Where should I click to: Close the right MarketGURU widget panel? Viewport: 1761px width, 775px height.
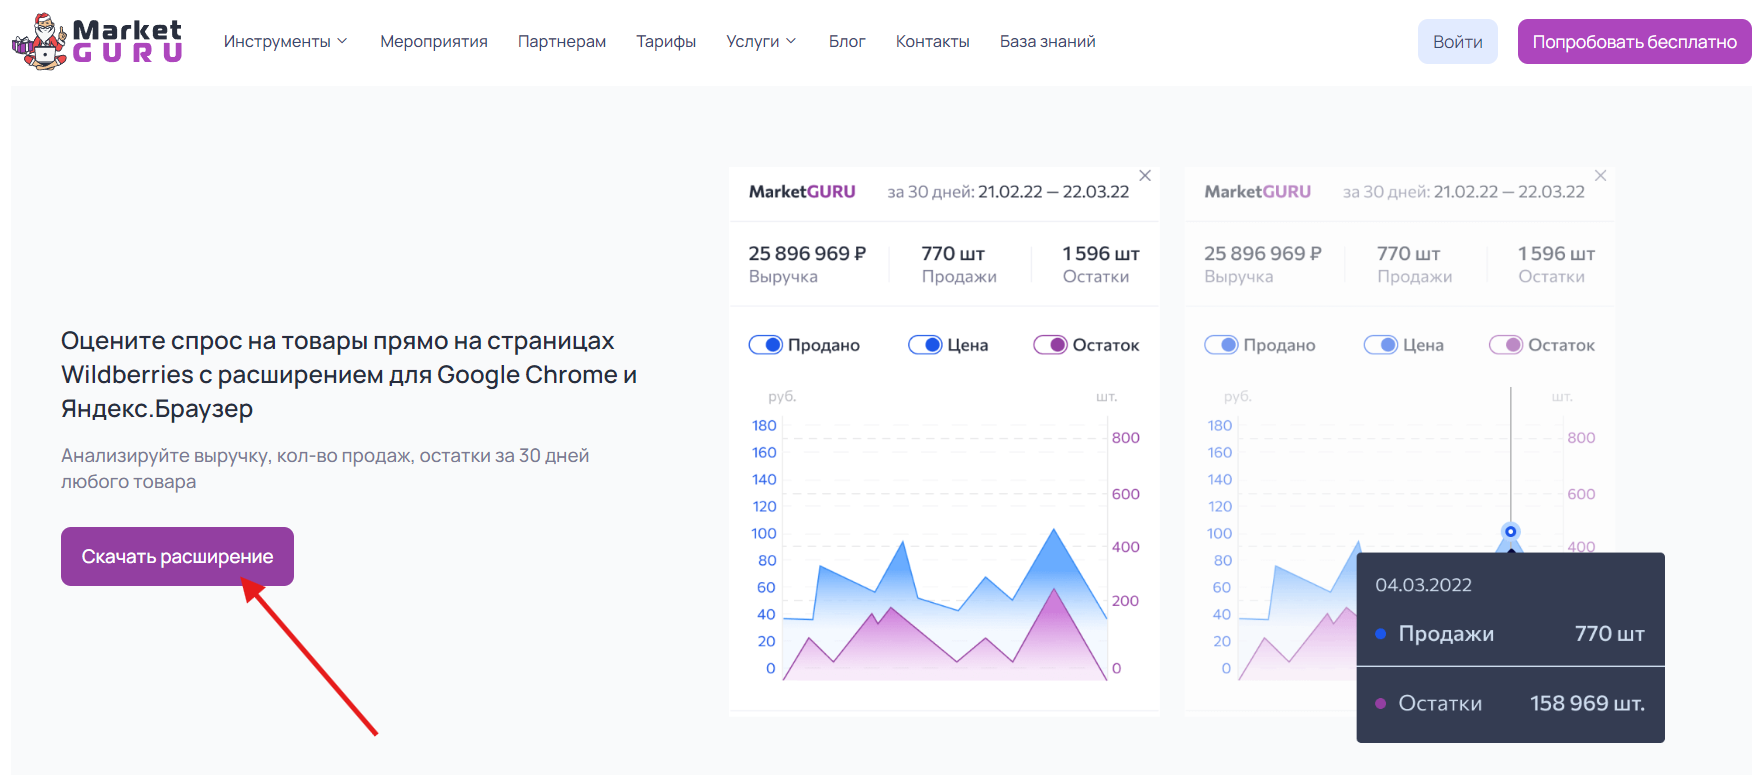click(1600, 176)
